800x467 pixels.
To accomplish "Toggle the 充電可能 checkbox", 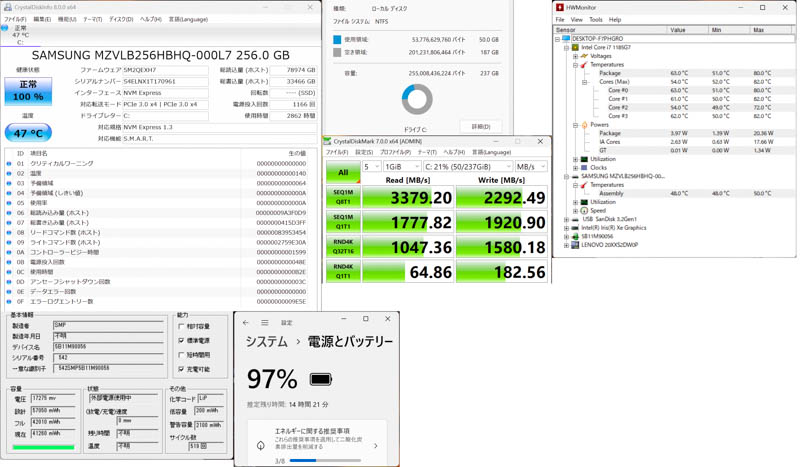I will click(181, 370).
